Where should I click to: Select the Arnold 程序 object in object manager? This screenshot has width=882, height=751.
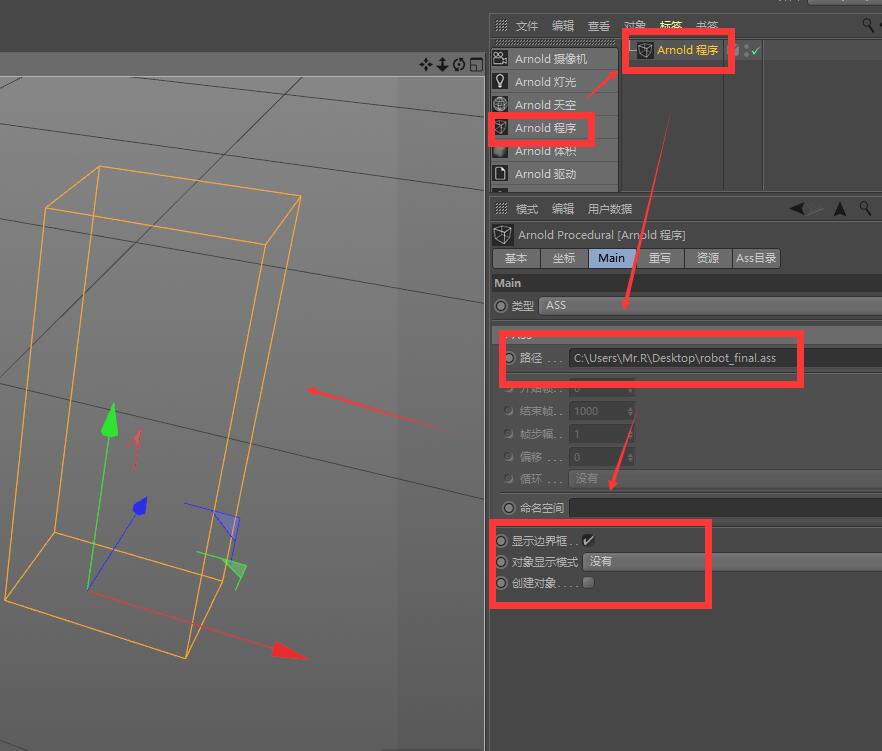pyautogui.click(x=687, y=50)
